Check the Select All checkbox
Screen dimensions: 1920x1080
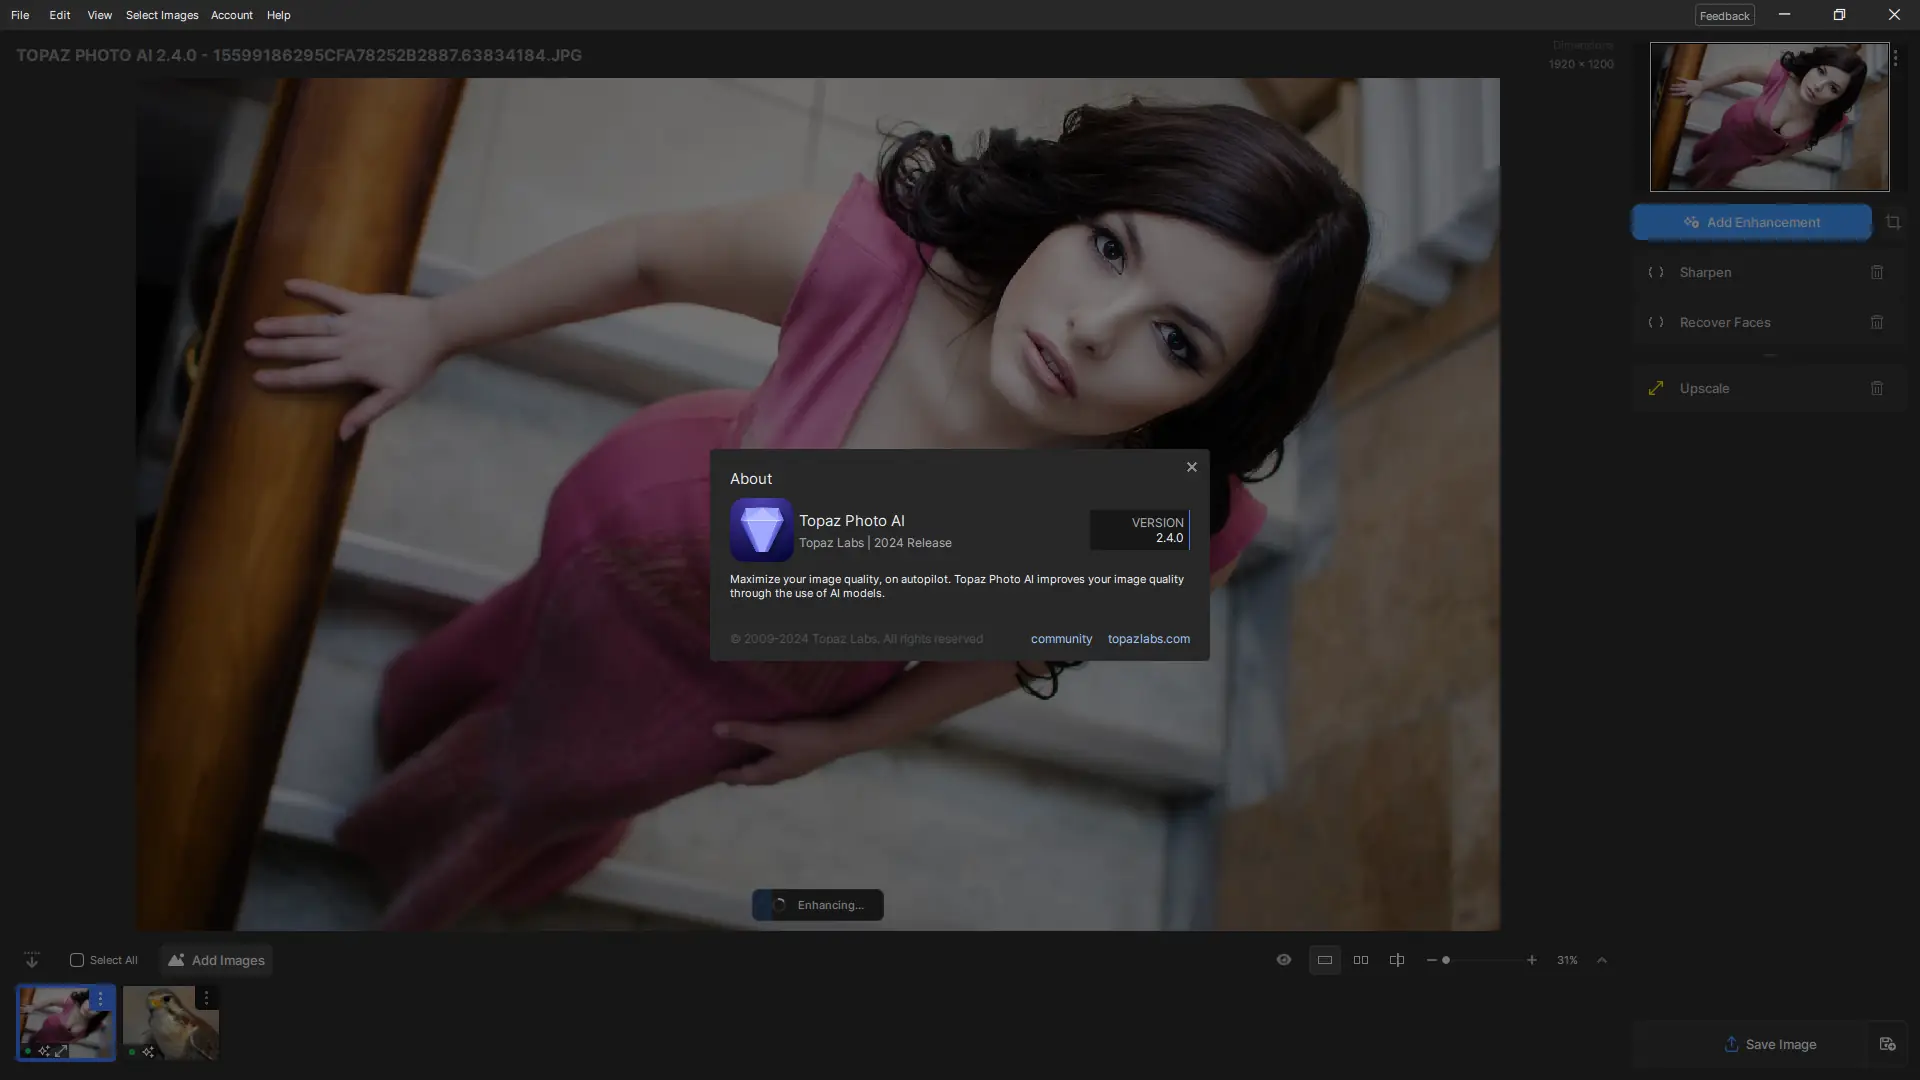77,960
